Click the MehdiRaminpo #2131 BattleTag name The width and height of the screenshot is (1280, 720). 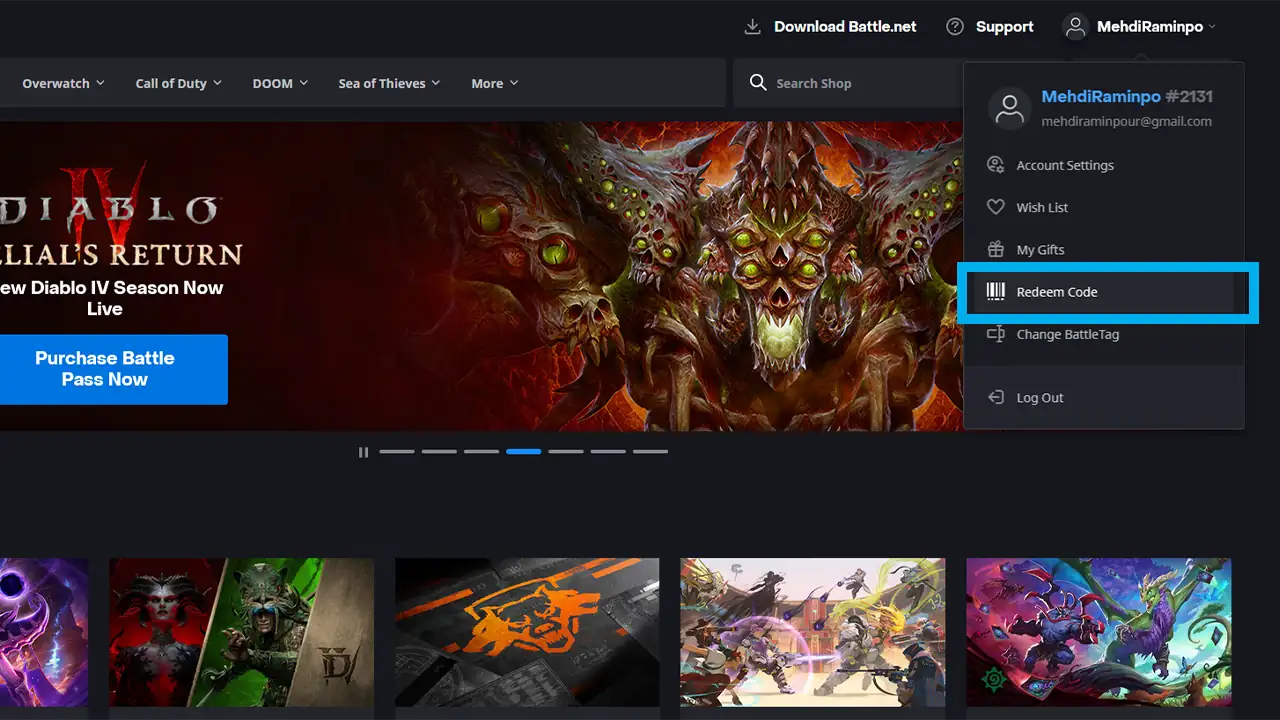[x=1127, y=97]
